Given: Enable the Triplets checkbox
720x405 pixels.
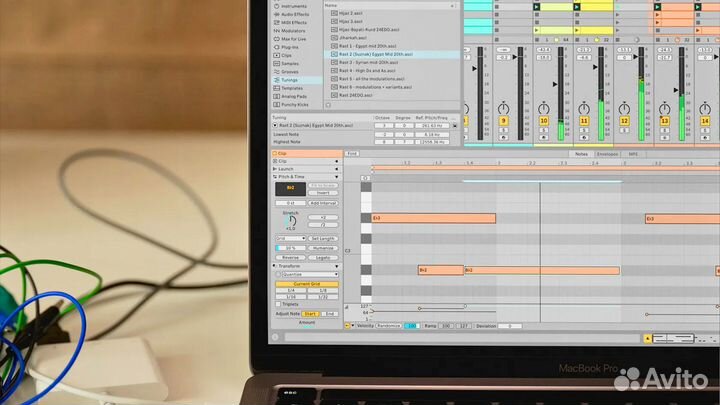Looking at the screenshot, I should (278, 304).
